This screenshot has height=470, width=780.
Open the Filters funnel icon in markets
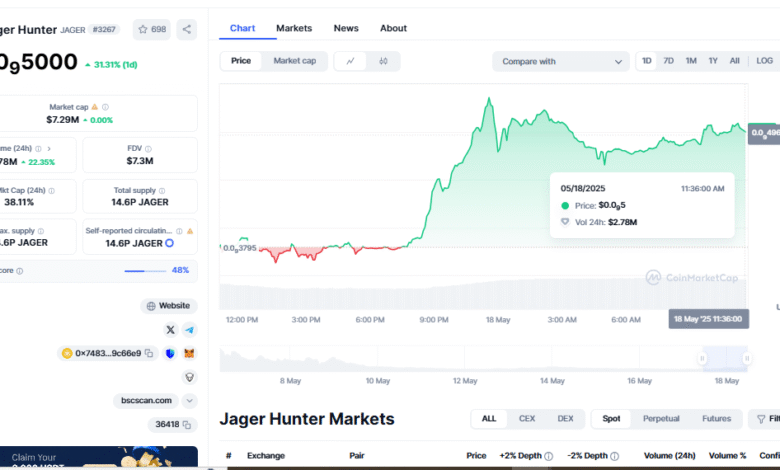pos(761,419)
